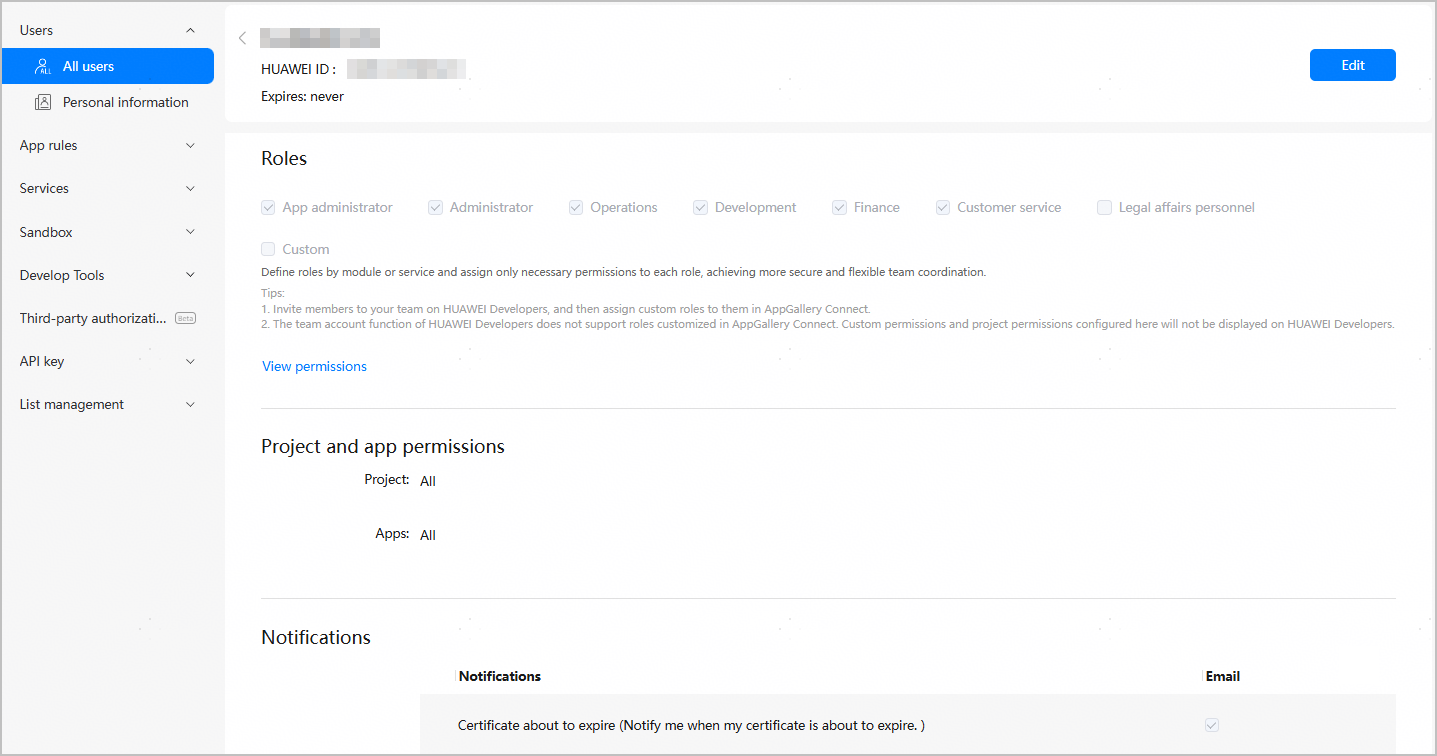
Task: Toggle the Legal affairs personnel checkbox
Action: point(1104,208)
